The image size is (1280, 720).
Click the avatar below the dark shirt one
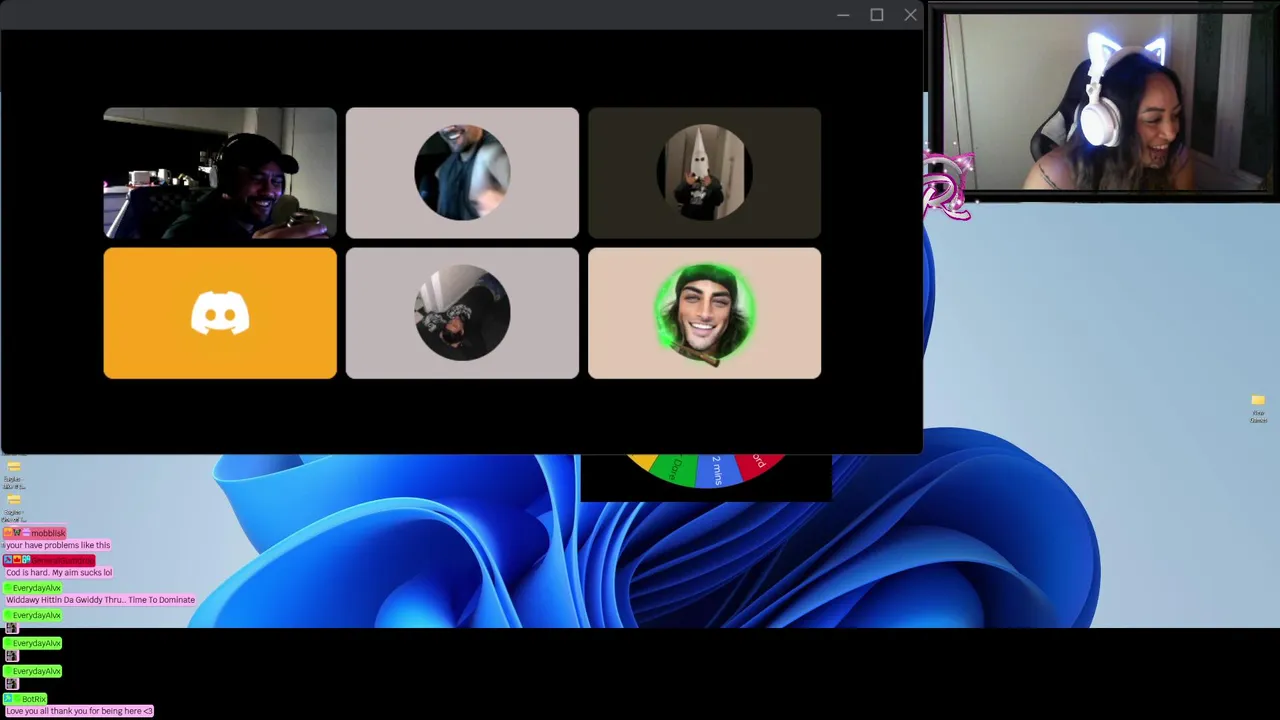click(x=462, y=313)
